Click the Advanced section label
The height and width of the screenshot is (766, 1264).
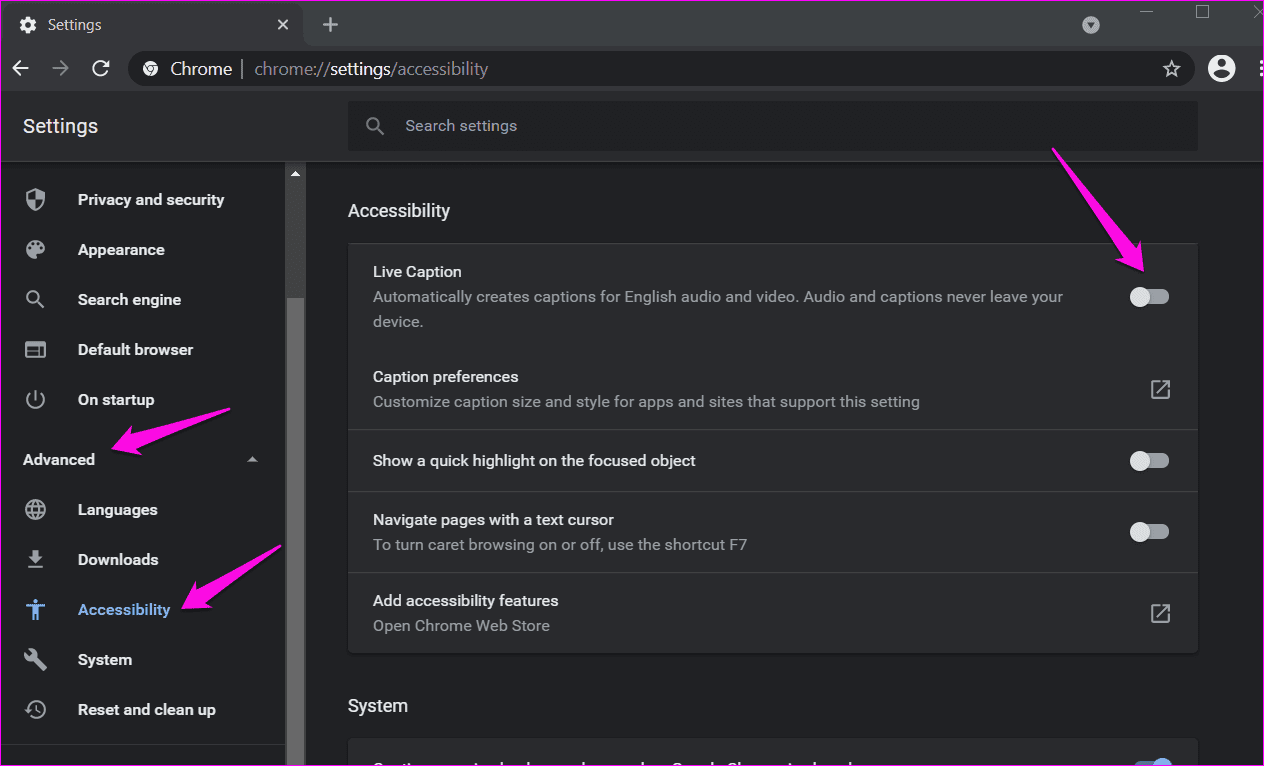click(x=59, y=460)
